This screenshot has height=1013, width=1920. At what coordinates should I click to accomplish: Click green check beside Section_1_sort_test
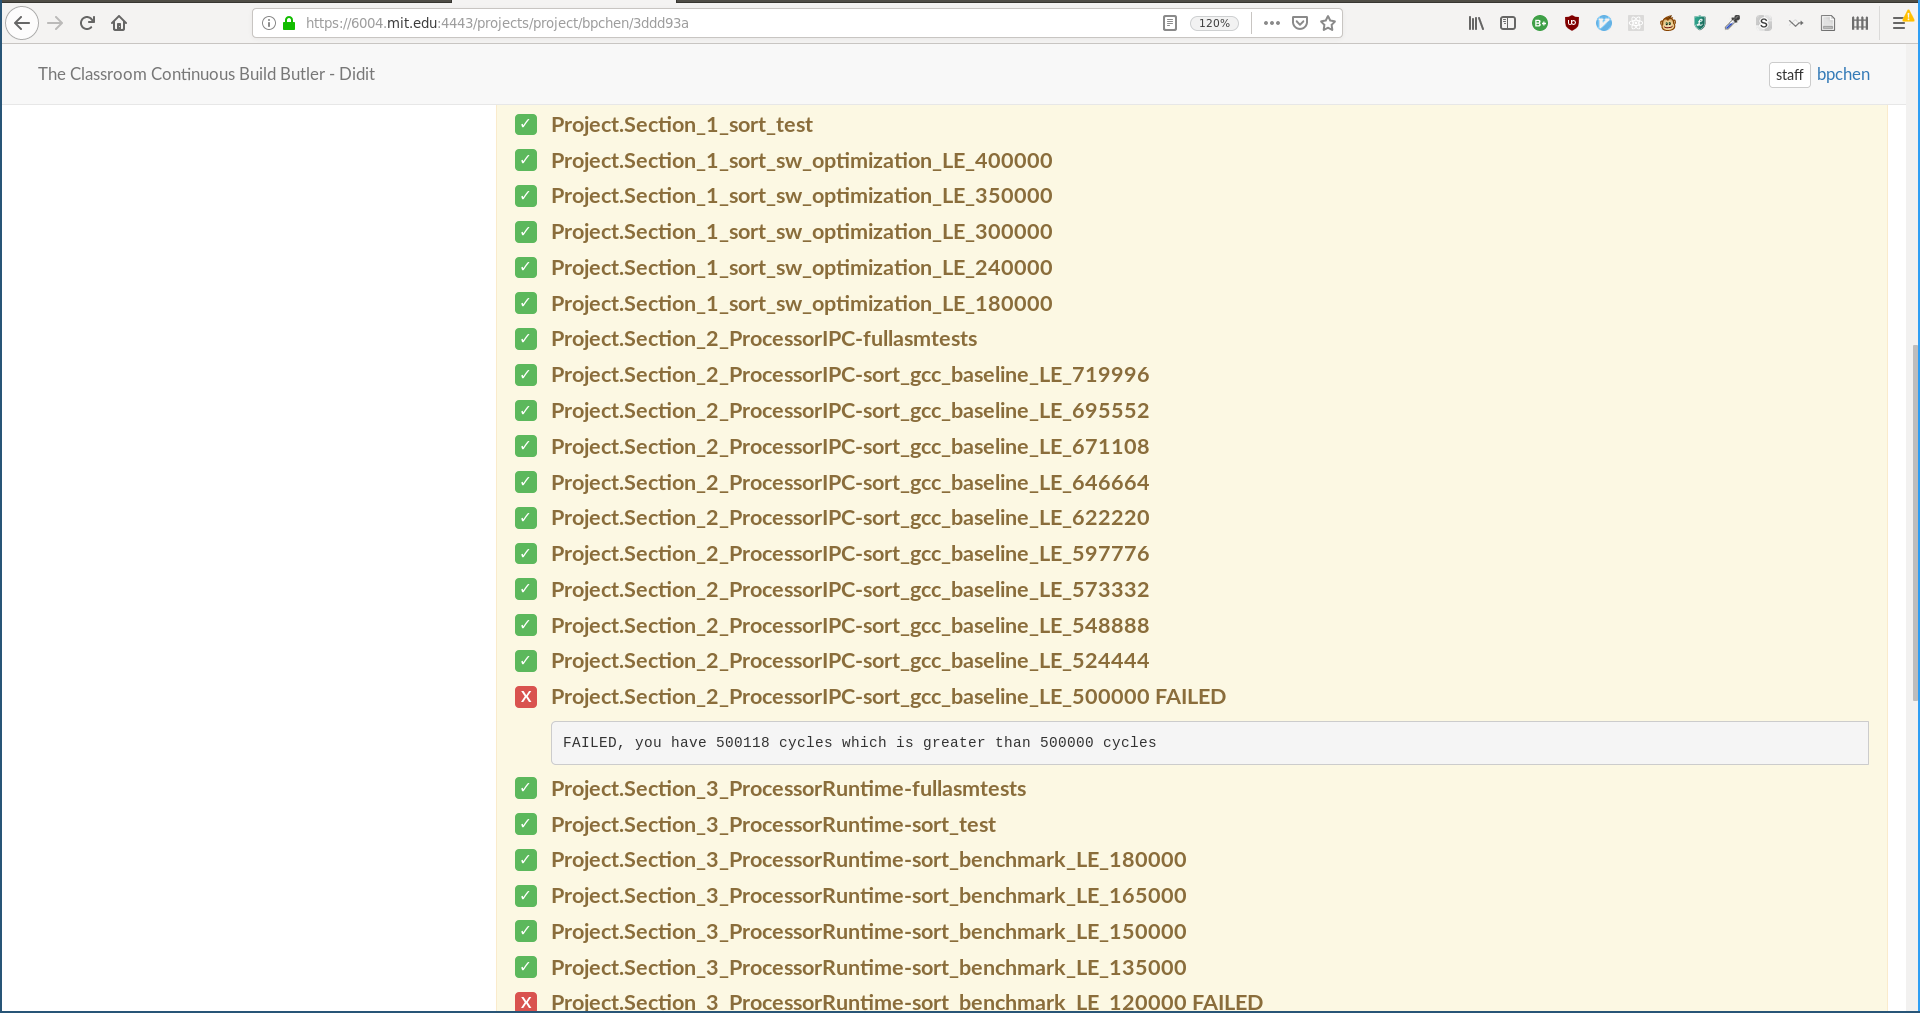(x=526, y=125)
